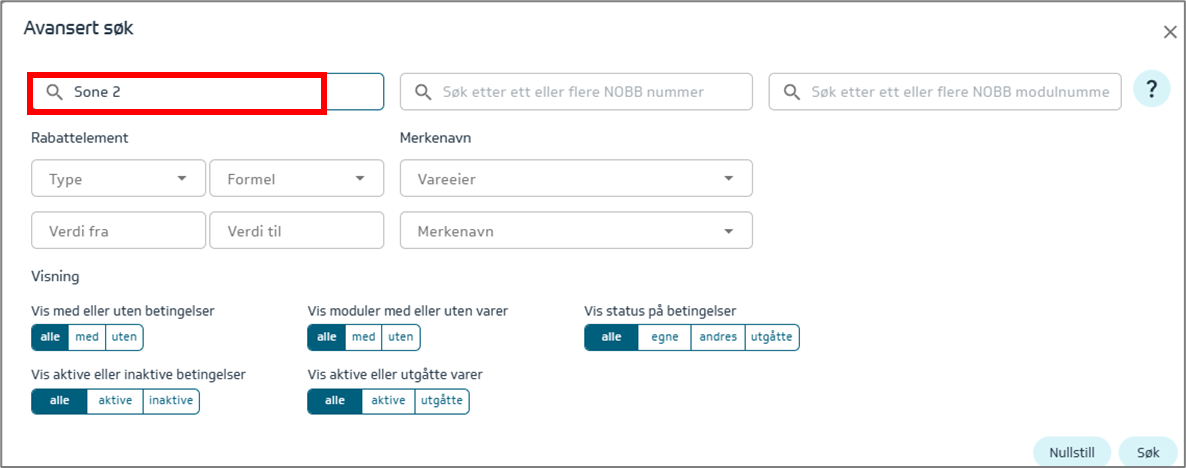Click the magnifier icon in NOBB modulnummer field
The width and height of the screenshot is (1186, 468).
[x=791, y=92]
